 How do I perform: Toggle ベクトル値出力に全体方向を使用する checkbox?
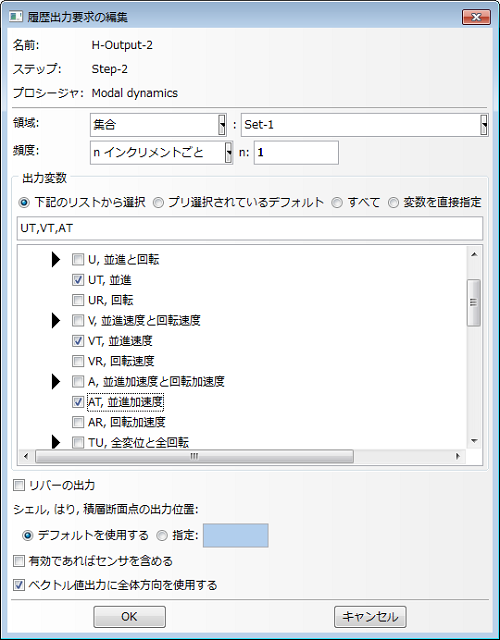tap(19, 585)
